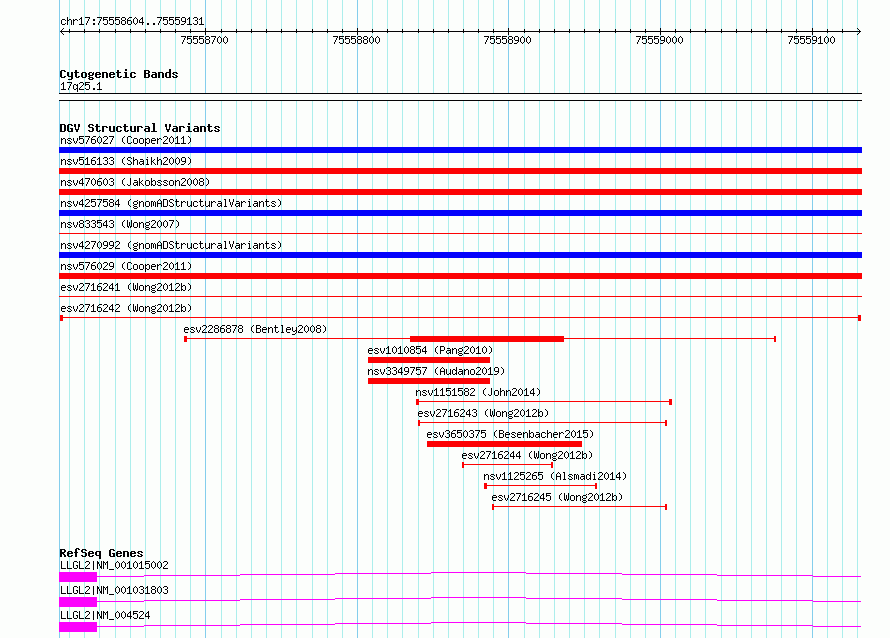Open esv2716245 (Wong2012b) variant label
The image size is (890, 638).
pos(557,497)
